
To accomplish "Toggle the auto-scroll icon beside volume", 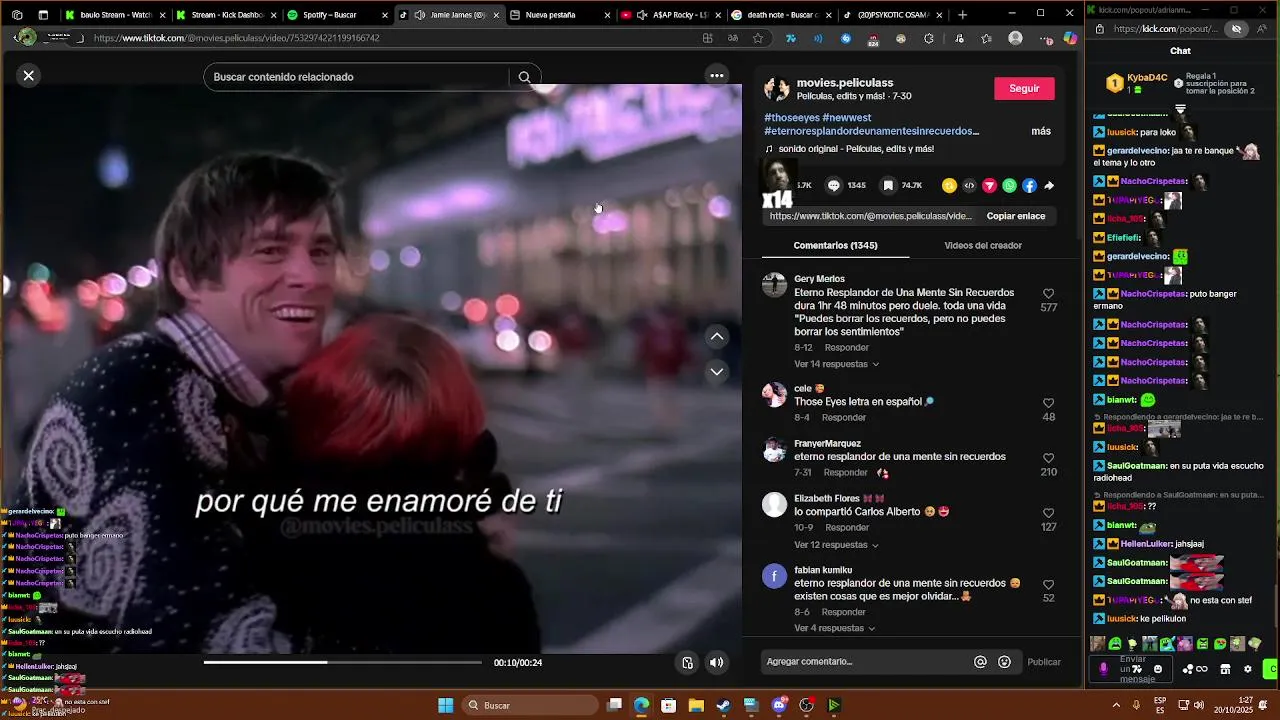I will coord(687,662).
